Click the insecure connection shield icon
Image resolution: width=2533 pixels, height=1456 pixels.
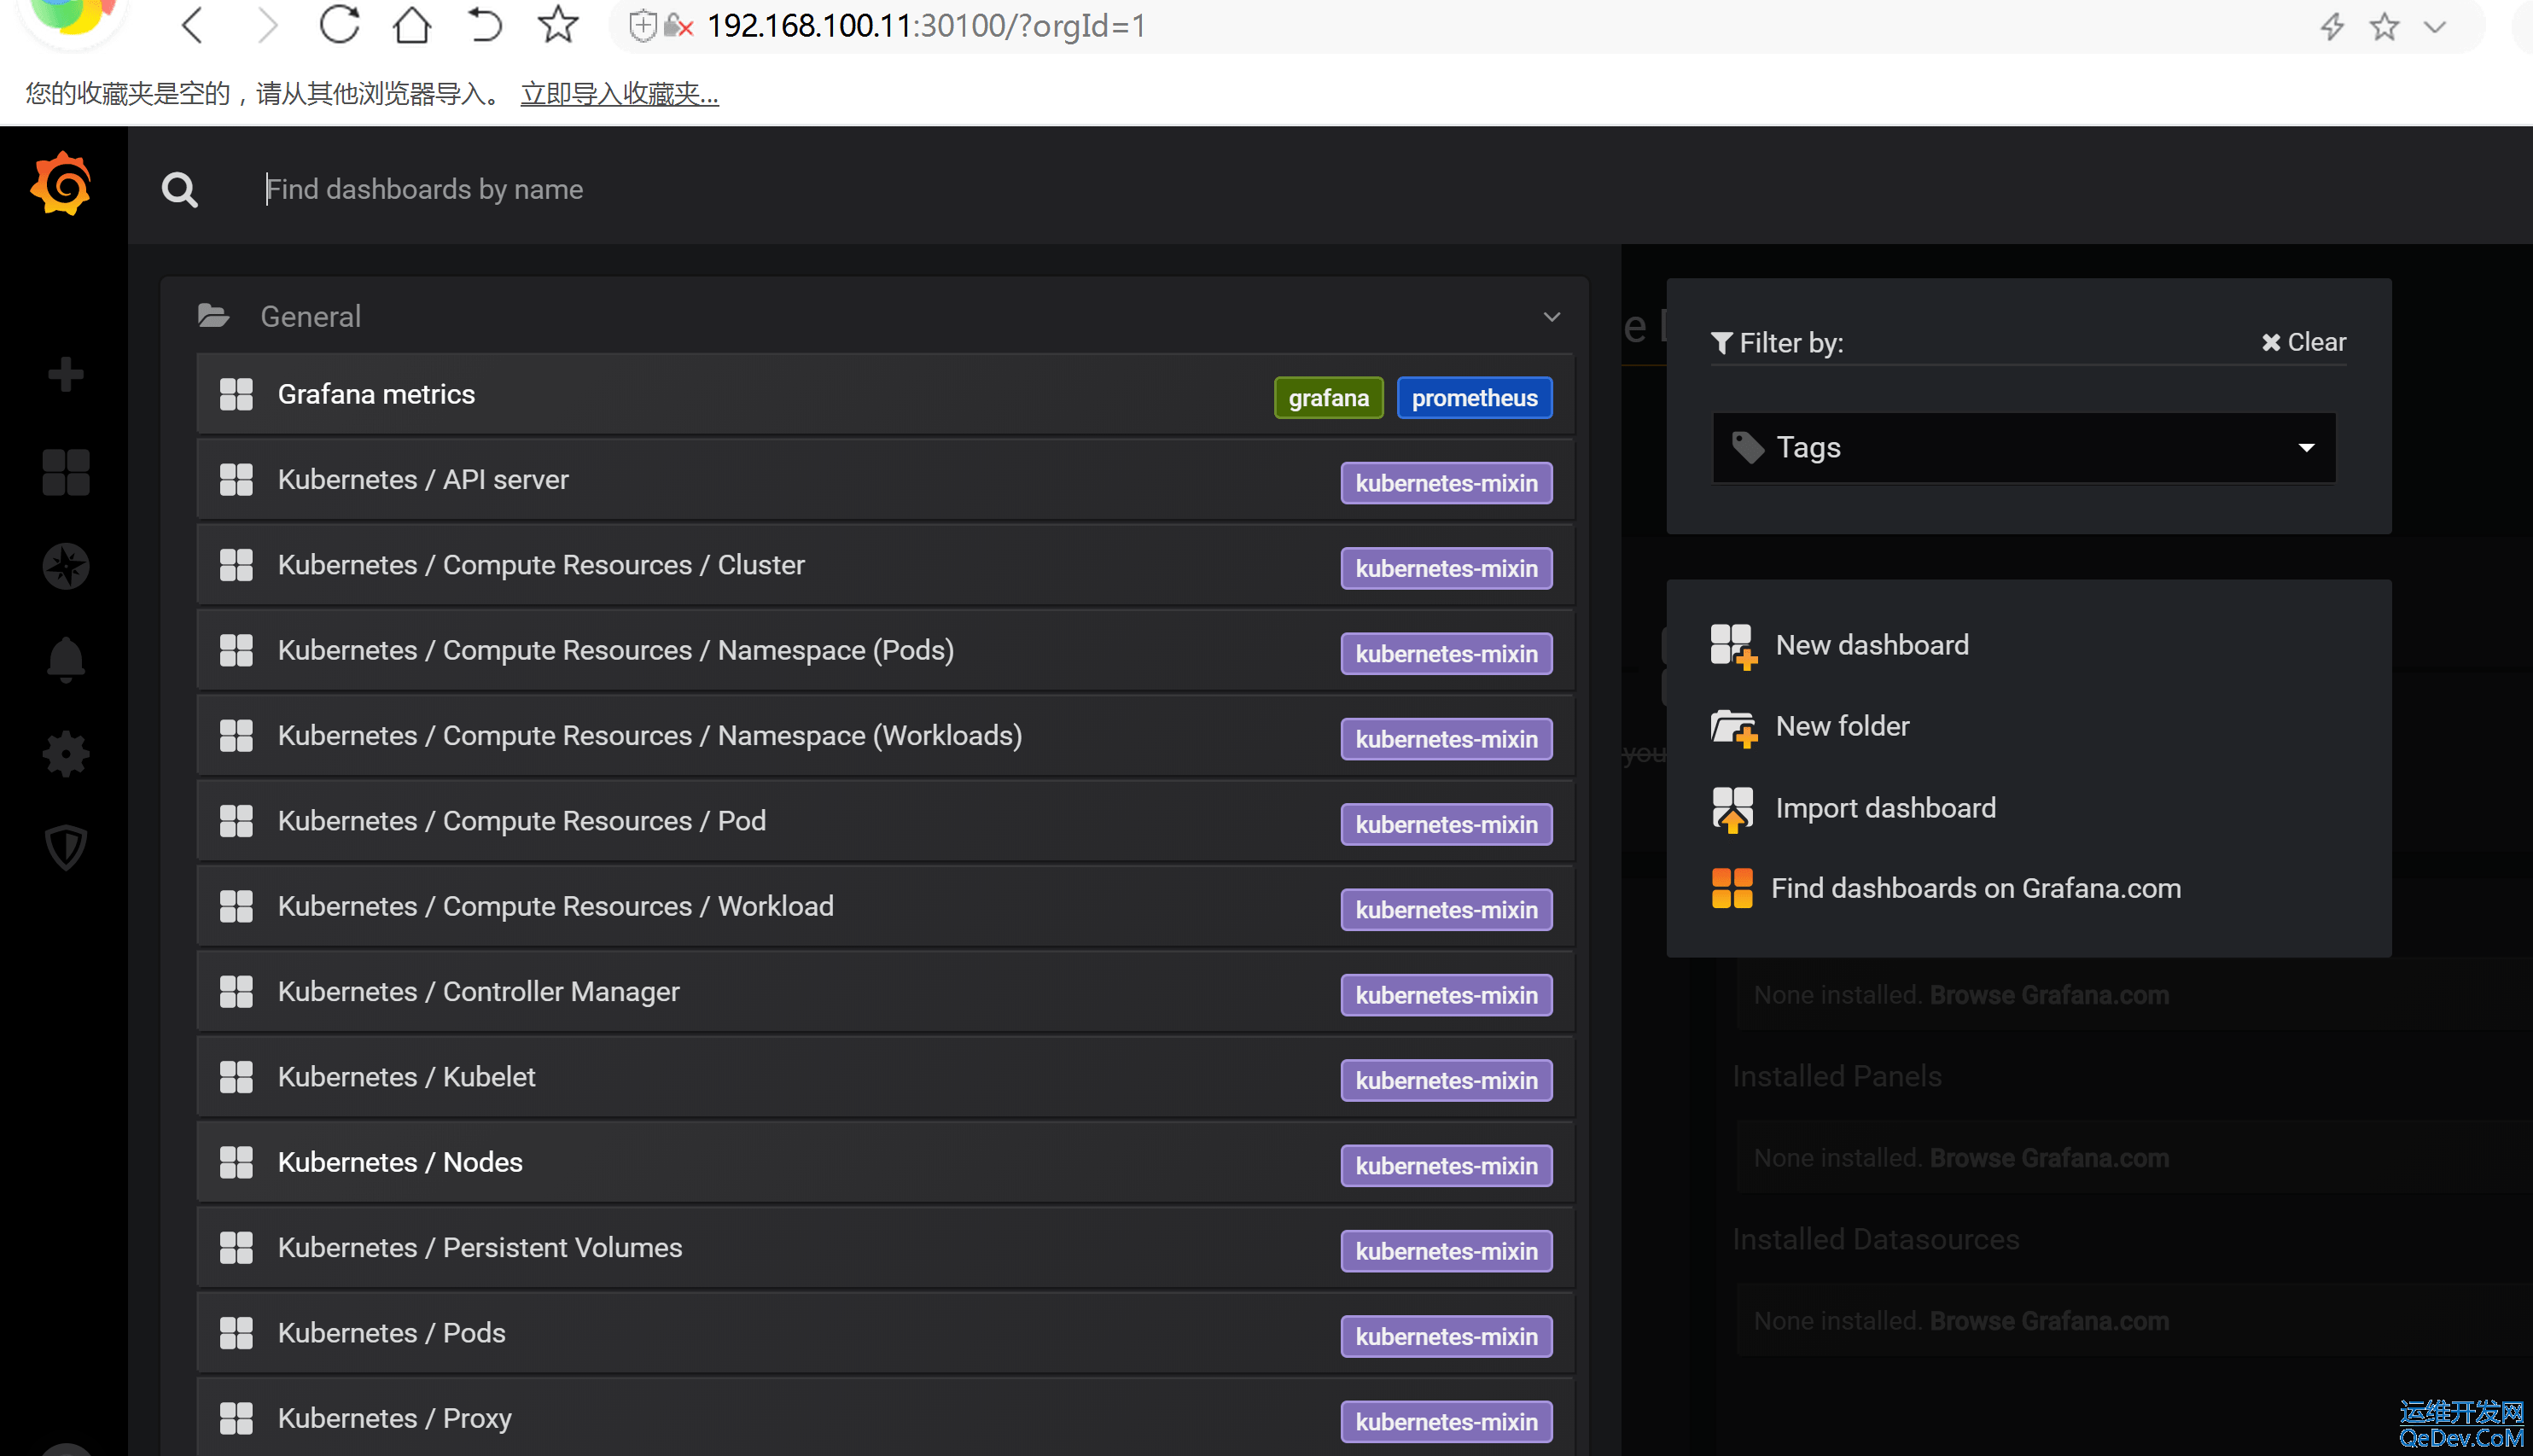pos(643,26)
